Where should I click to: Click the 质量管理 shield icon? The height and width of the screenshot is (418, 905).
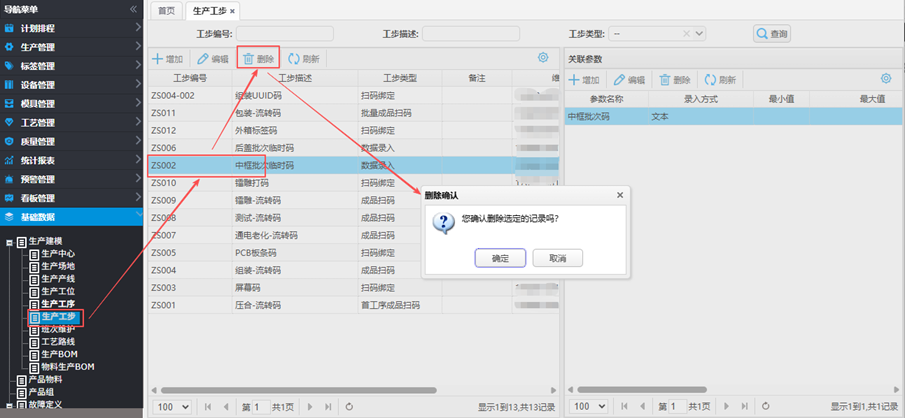tap(9, 141)
